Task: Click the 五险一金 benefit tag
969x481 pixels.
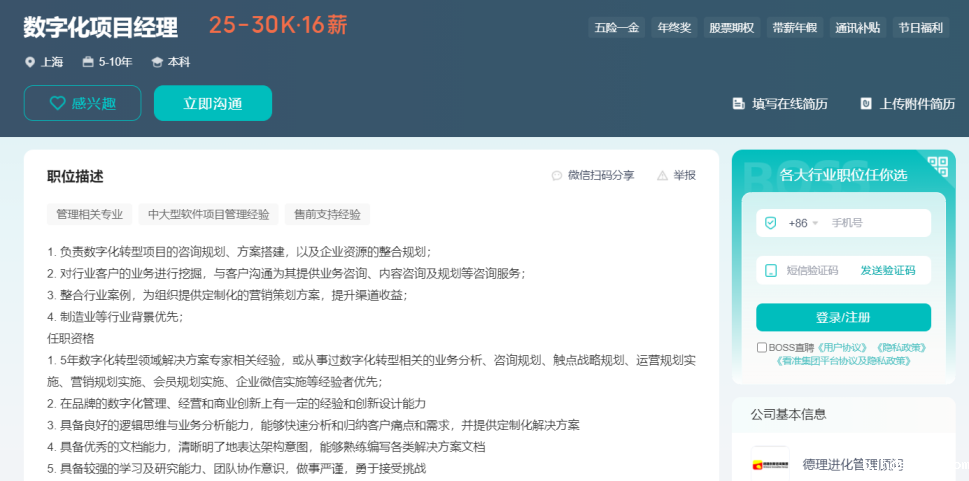Action: (616, 28)
